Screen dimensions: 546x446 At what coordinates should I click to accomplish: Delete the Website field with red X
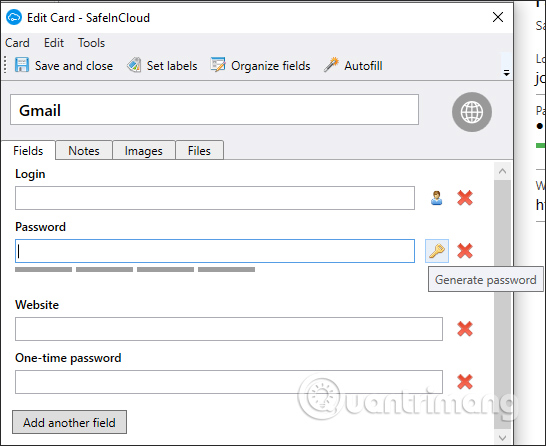click(465, 329)
